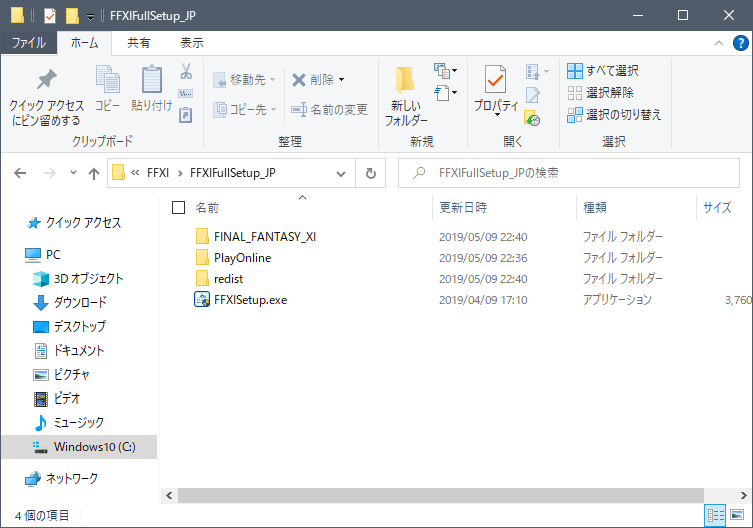Switch to large icons view in status bar

pos(737,515)
